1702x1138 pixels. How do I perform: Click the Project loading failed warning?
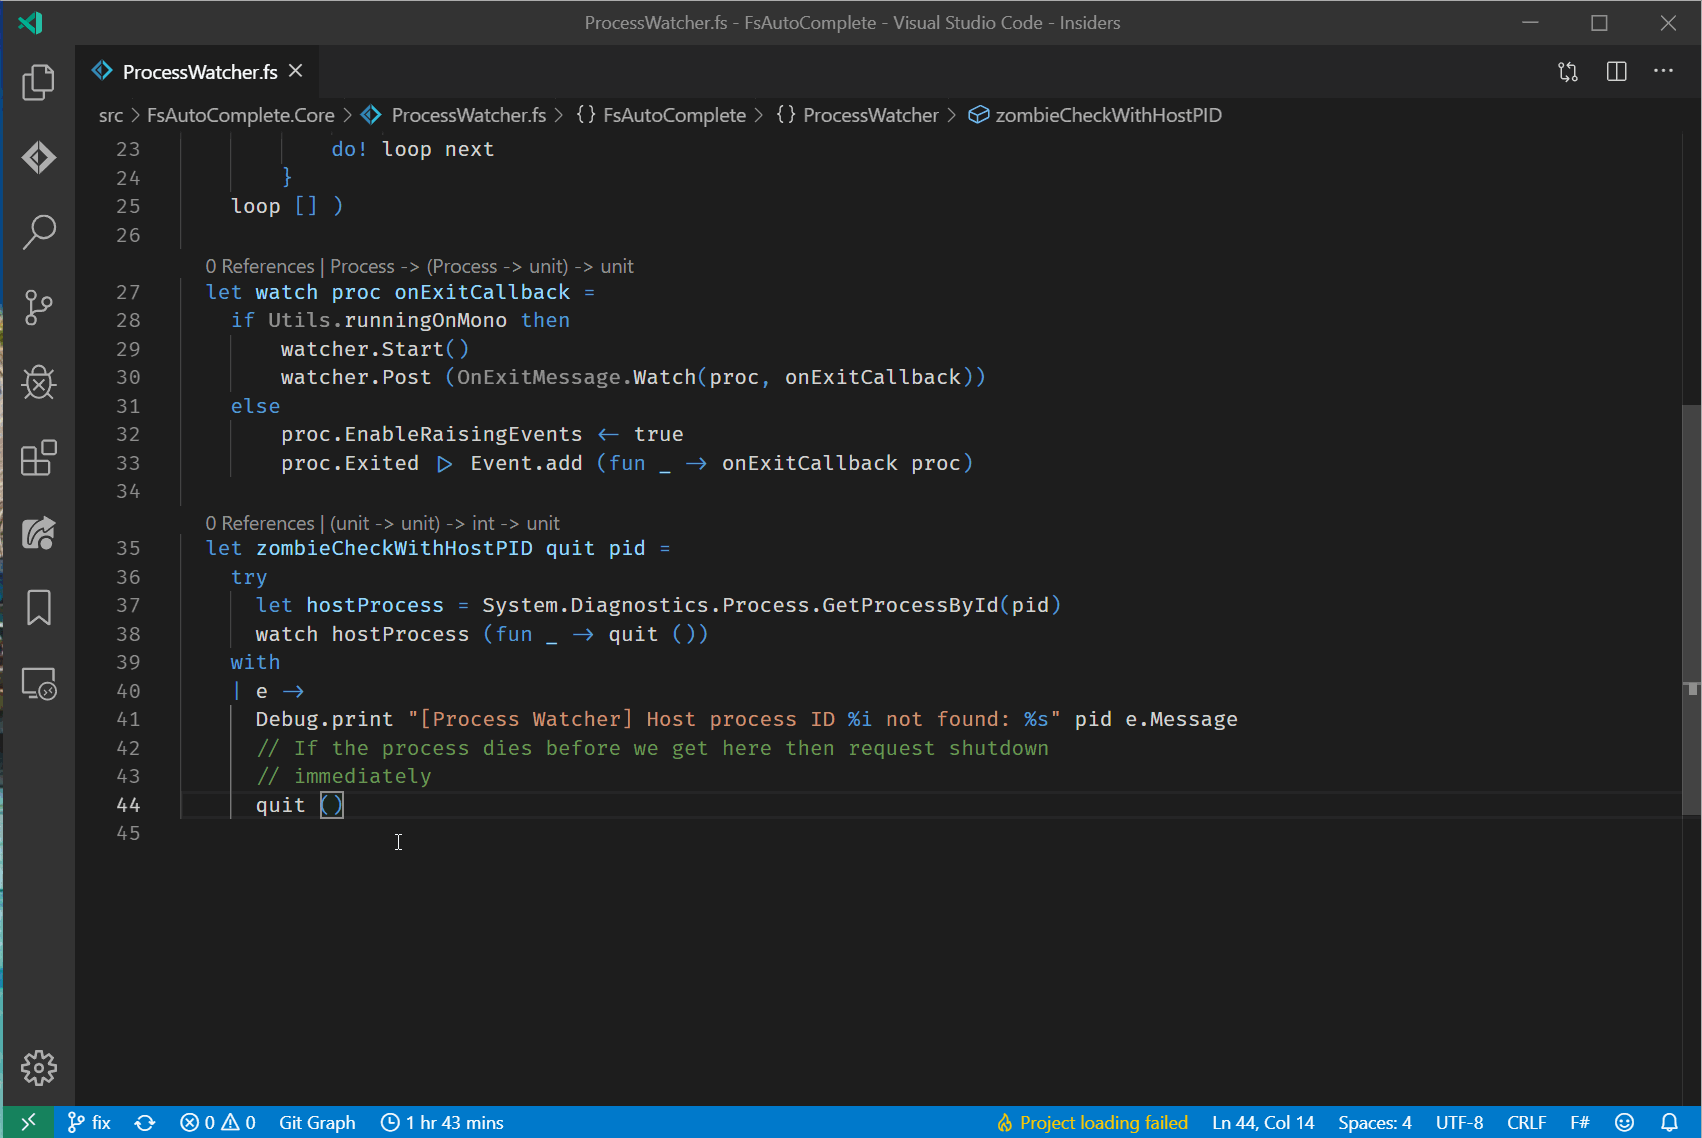click(1092, 1123)
